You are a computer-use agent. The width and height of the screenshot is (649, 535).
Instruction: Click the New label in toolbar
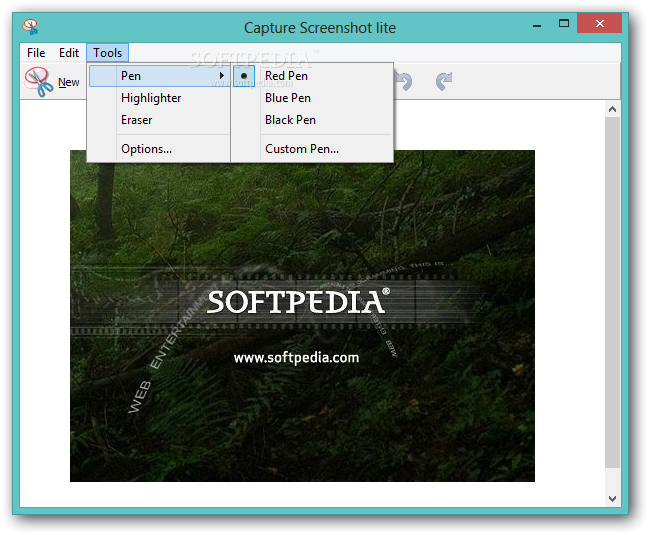[68, 82]
